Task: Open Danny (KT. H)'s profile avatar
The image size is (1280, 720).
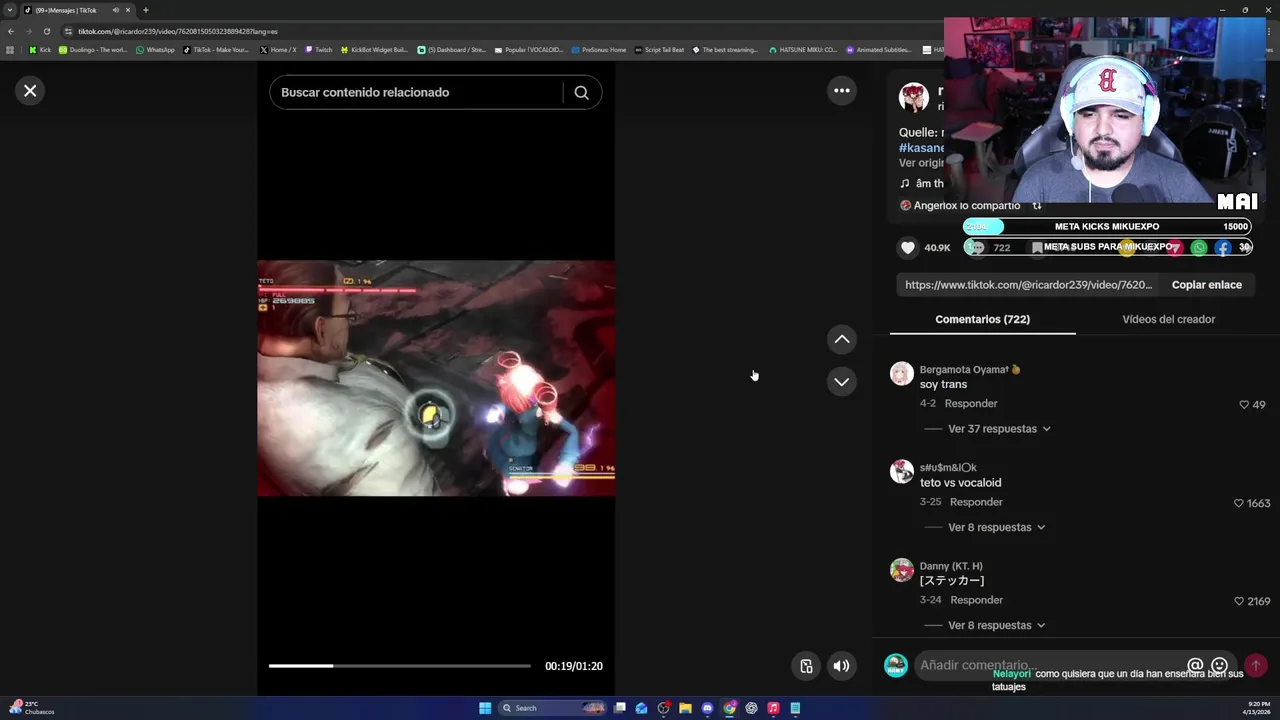Action: pyautogui.click(x=902, y=569)
